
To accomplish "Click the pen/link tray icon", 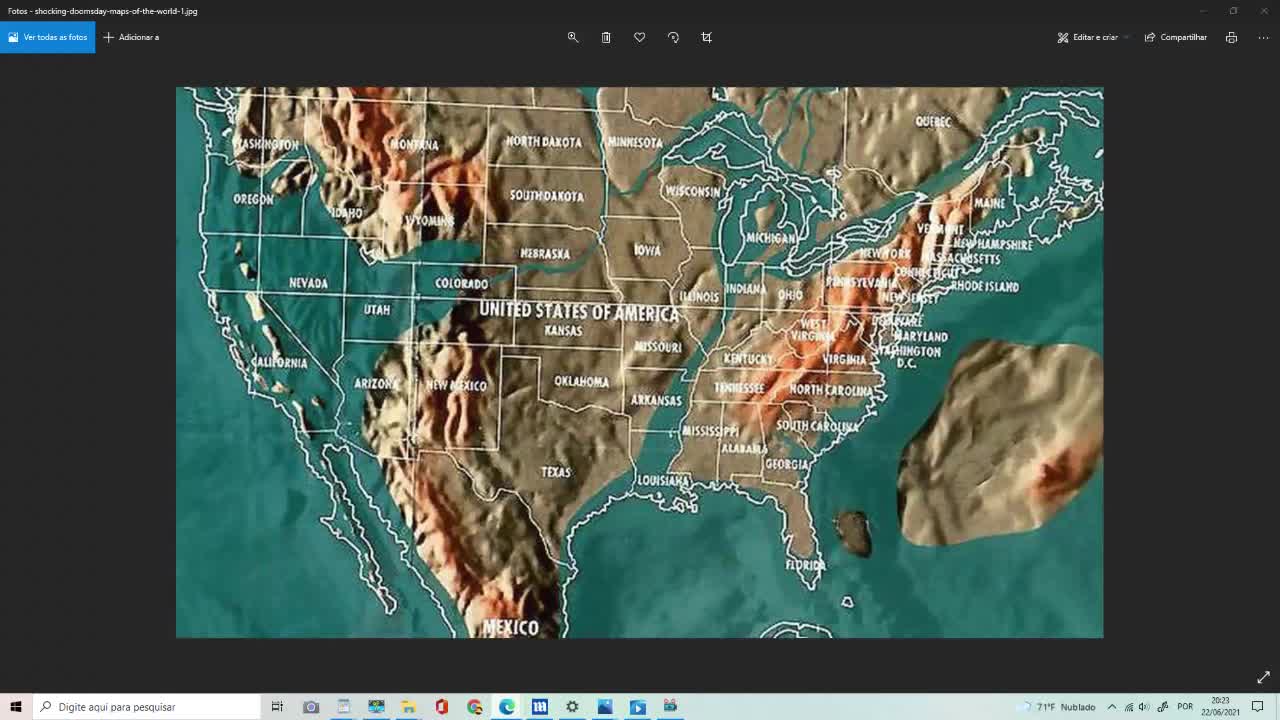I will point(1163,707).
